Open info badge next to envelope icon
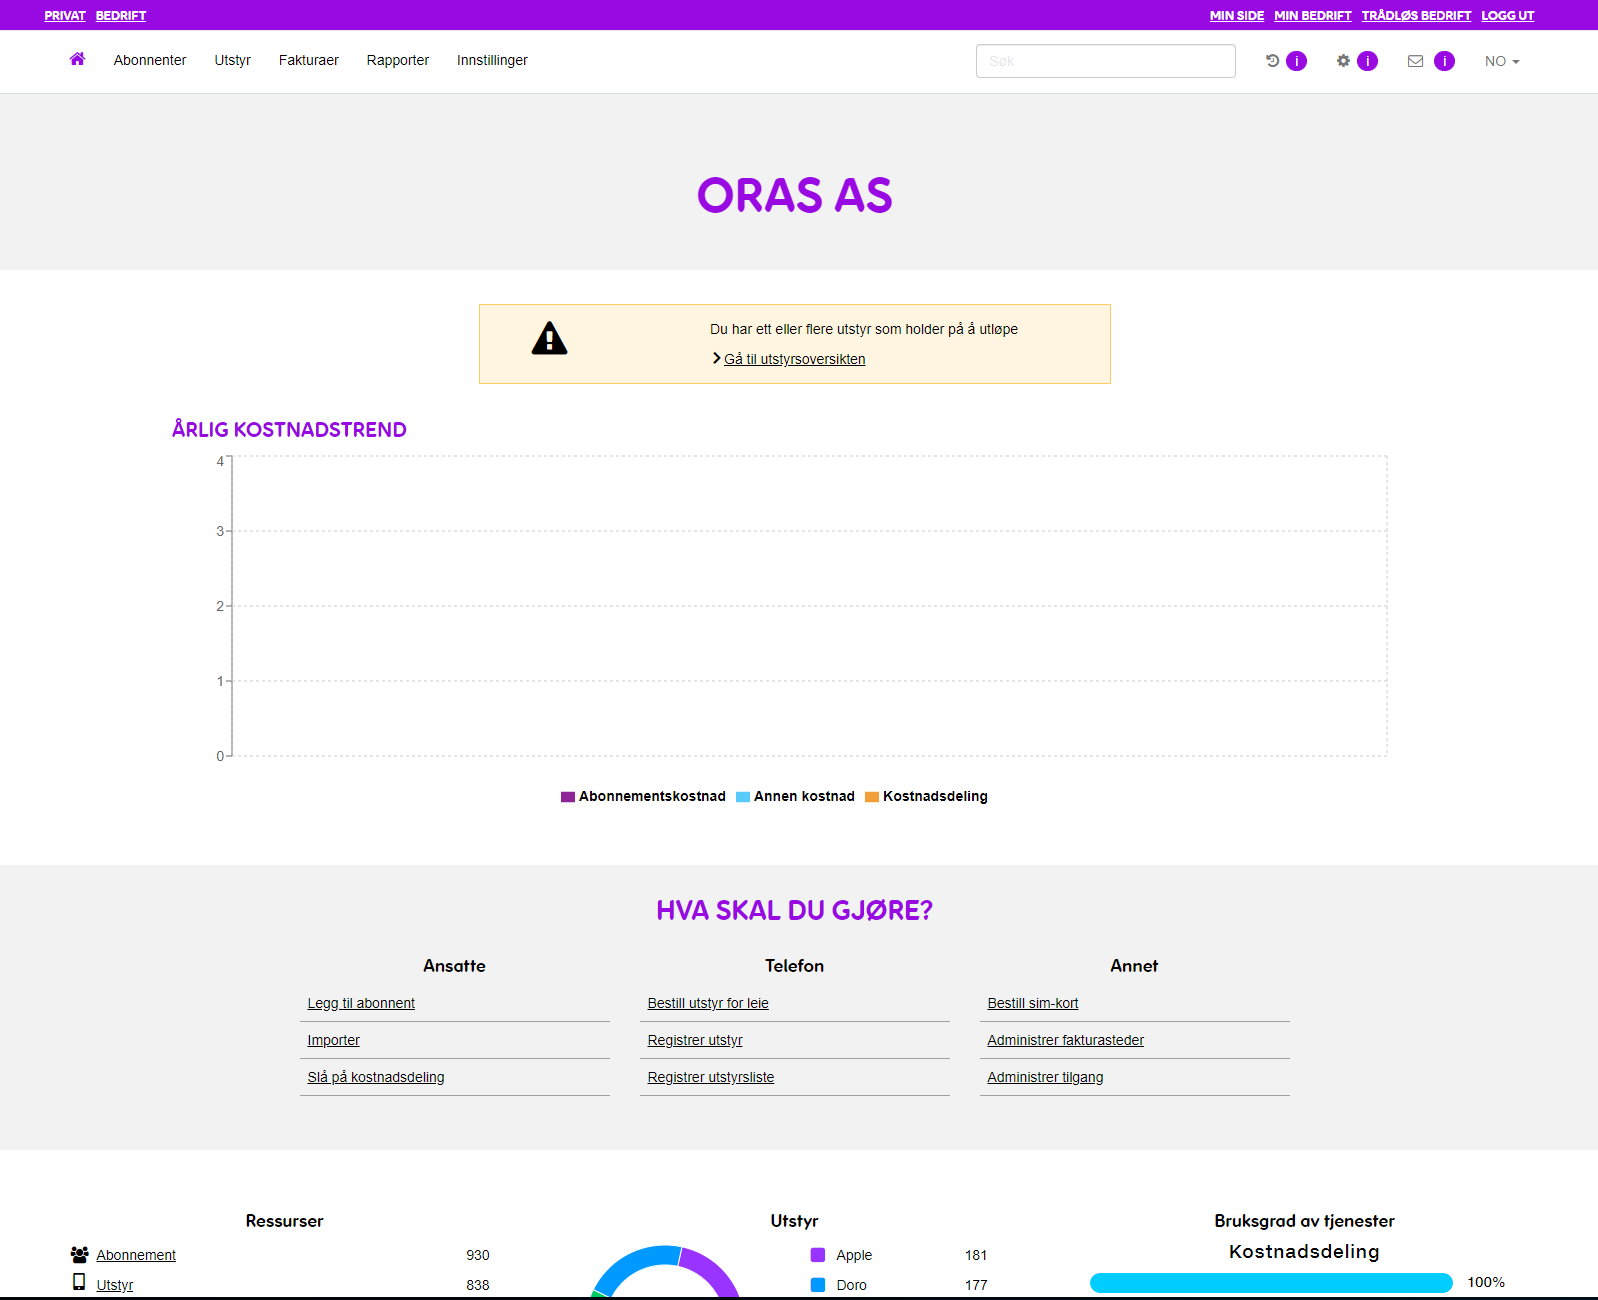The width and height of the screenshot is (1598, 1300). tap(1444, 61)
